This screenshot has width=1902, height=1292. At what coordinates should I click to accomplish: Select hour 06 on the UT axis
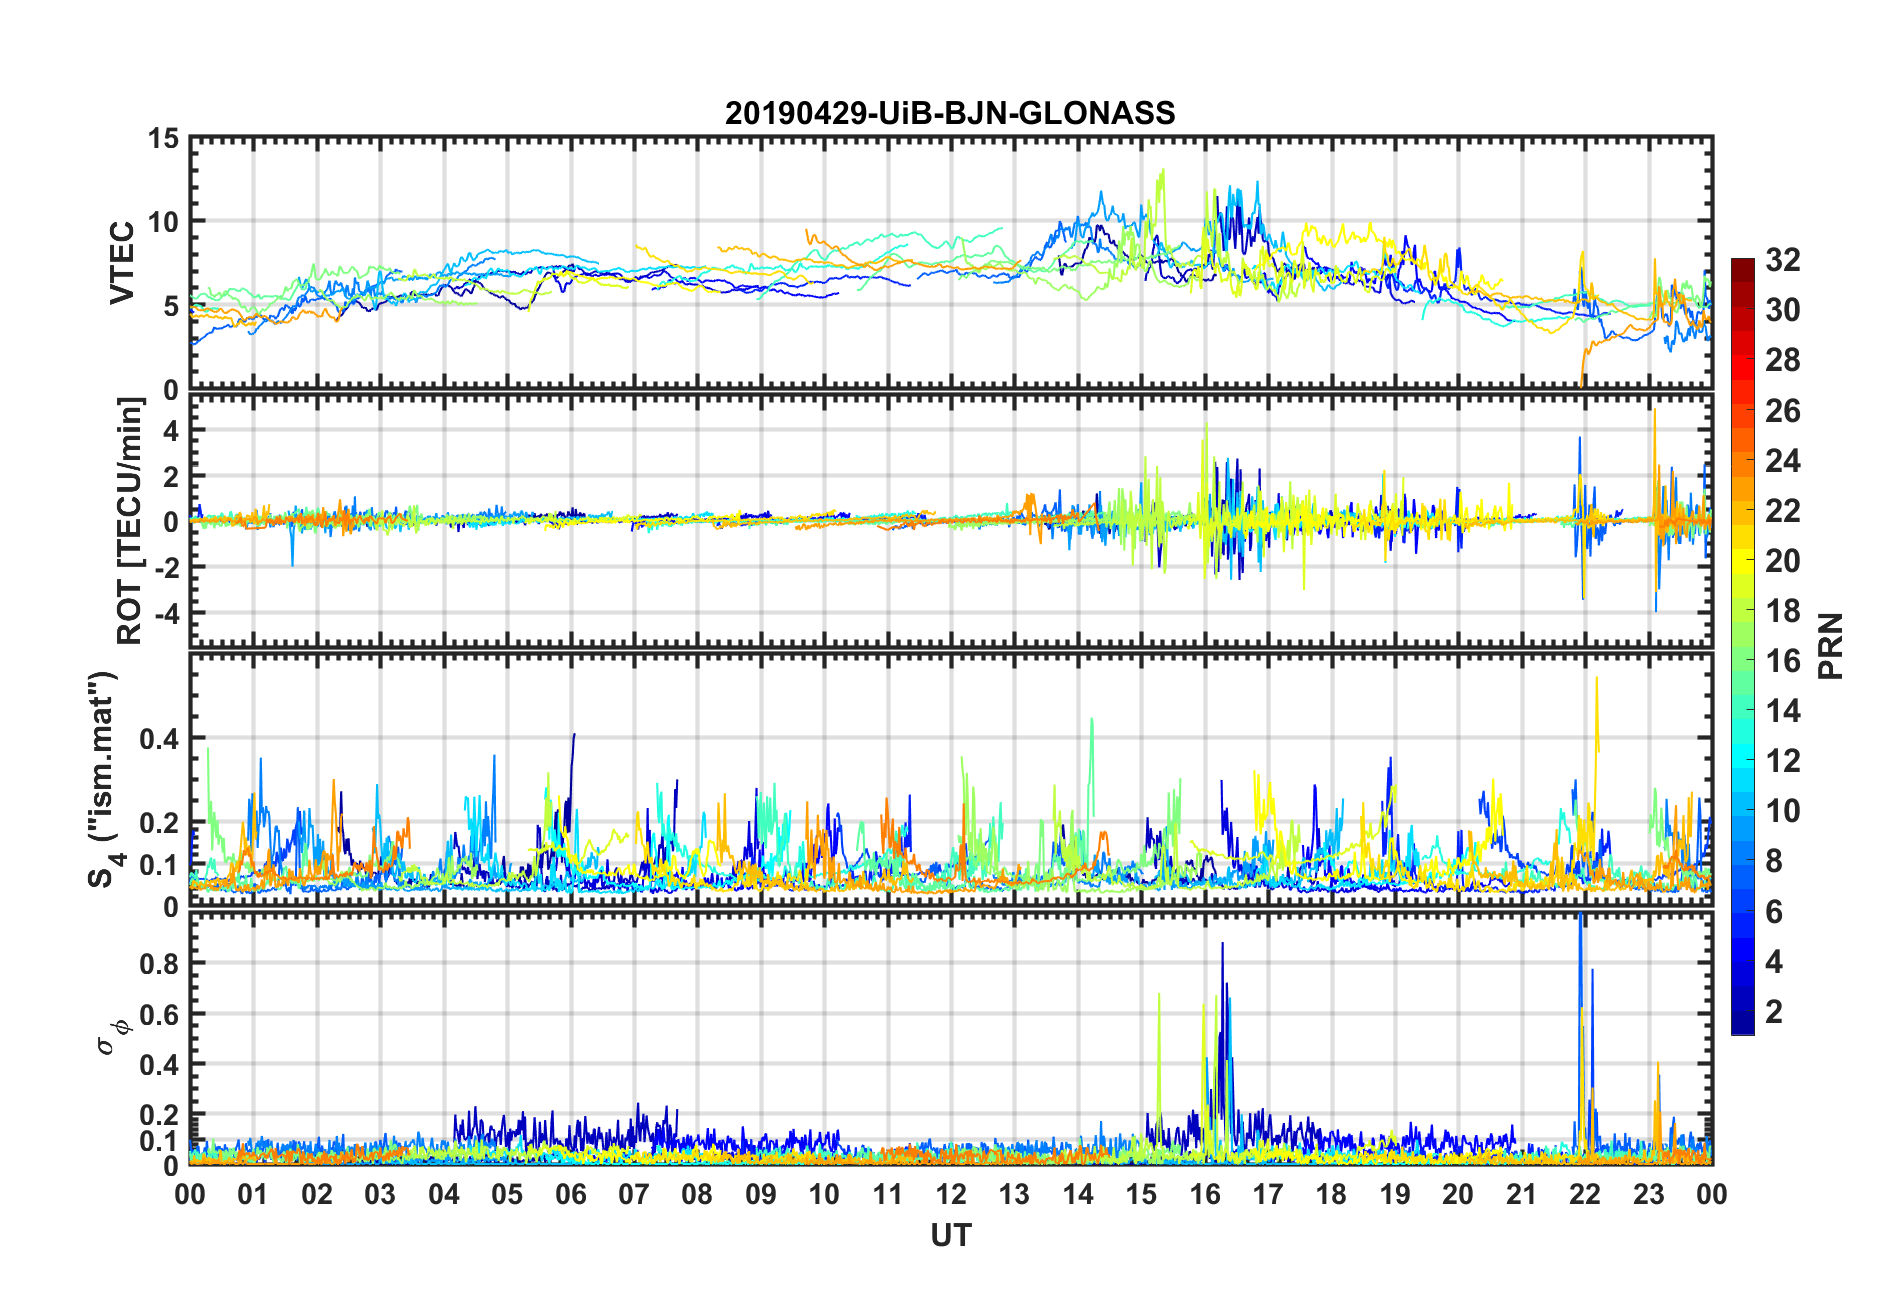571,1195
